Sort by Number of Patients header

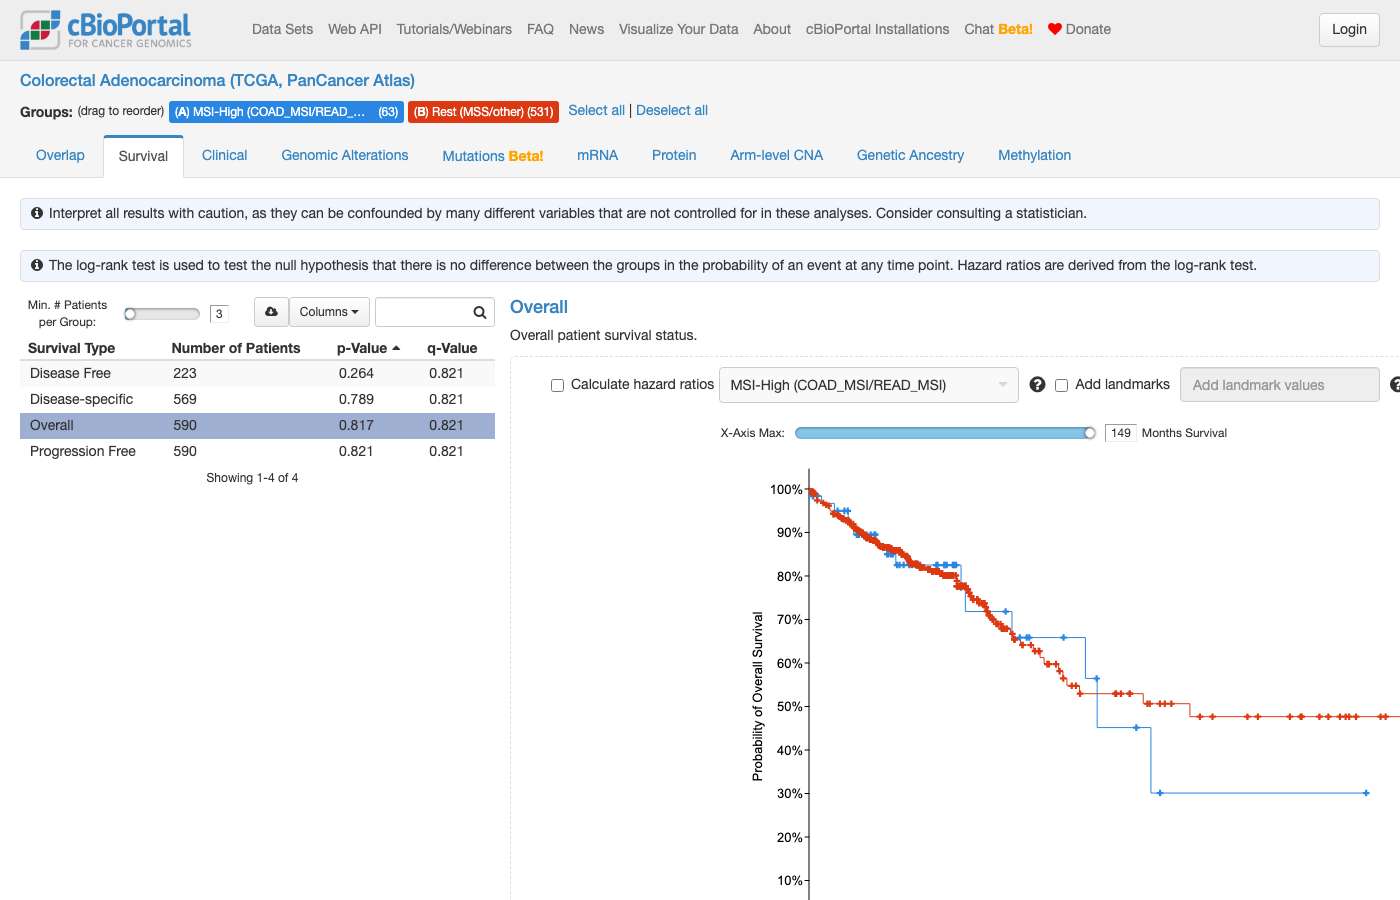coord(236,348)
